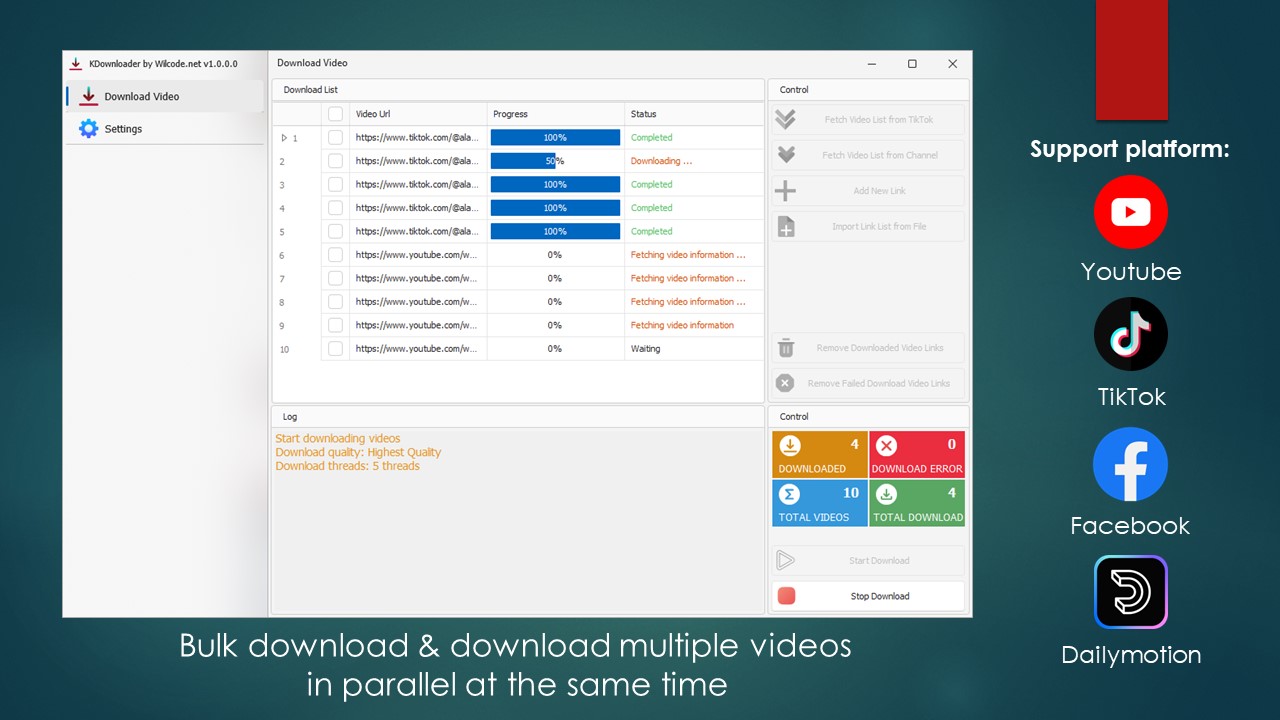The image size is (1280, 720).
Task: Click the Start Download button
Action: pos(867,560)
